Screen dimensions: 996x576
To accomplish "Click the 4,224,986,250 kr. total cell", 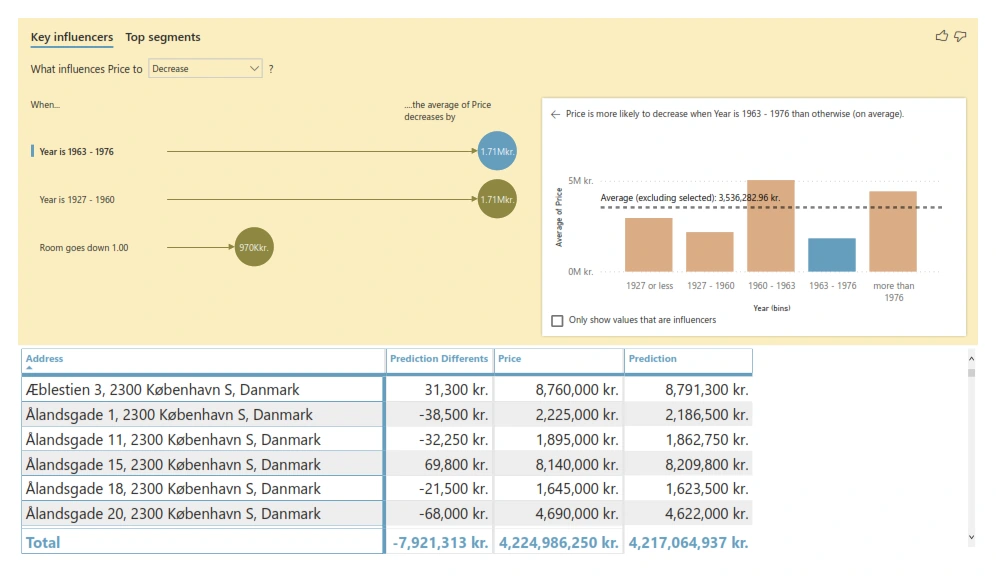I will (x=558, y=543).
